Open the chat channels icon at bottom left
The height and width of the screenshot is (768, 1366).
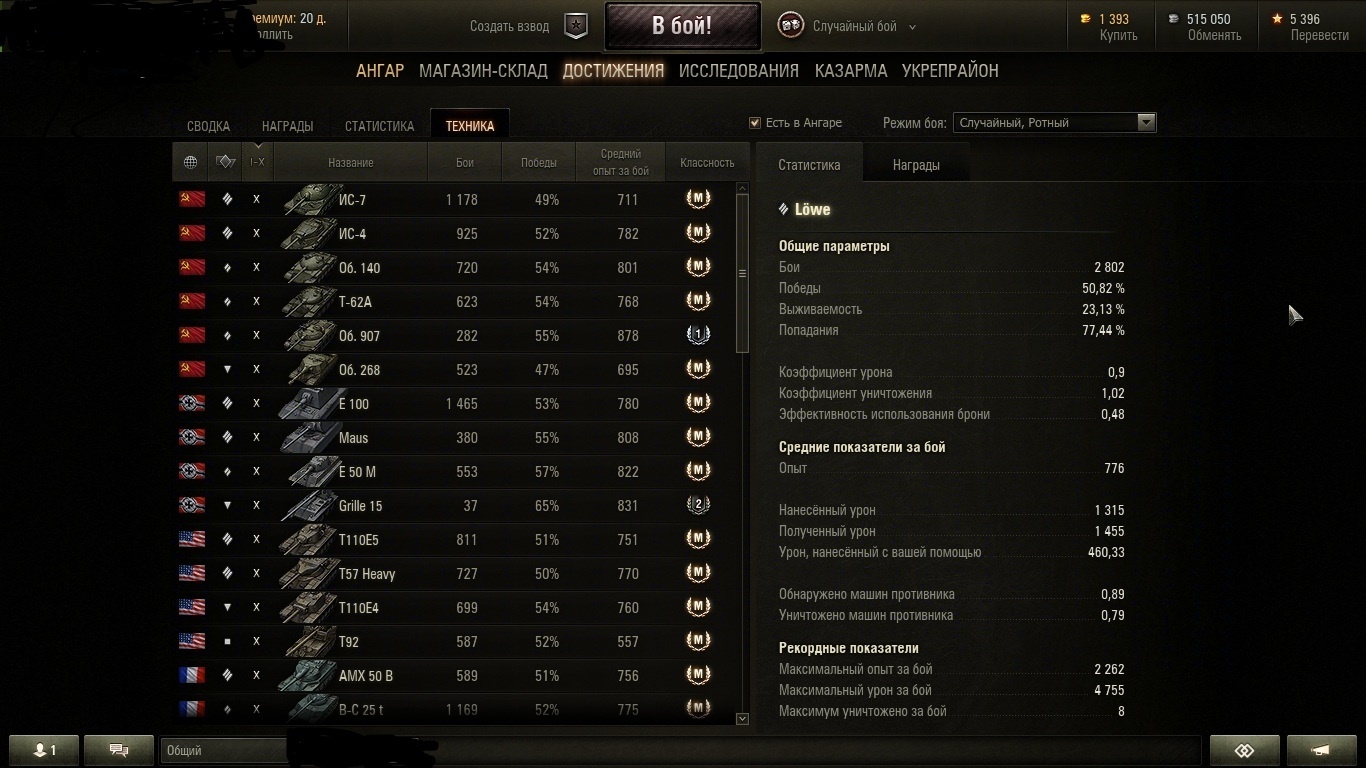click(119, 750)
